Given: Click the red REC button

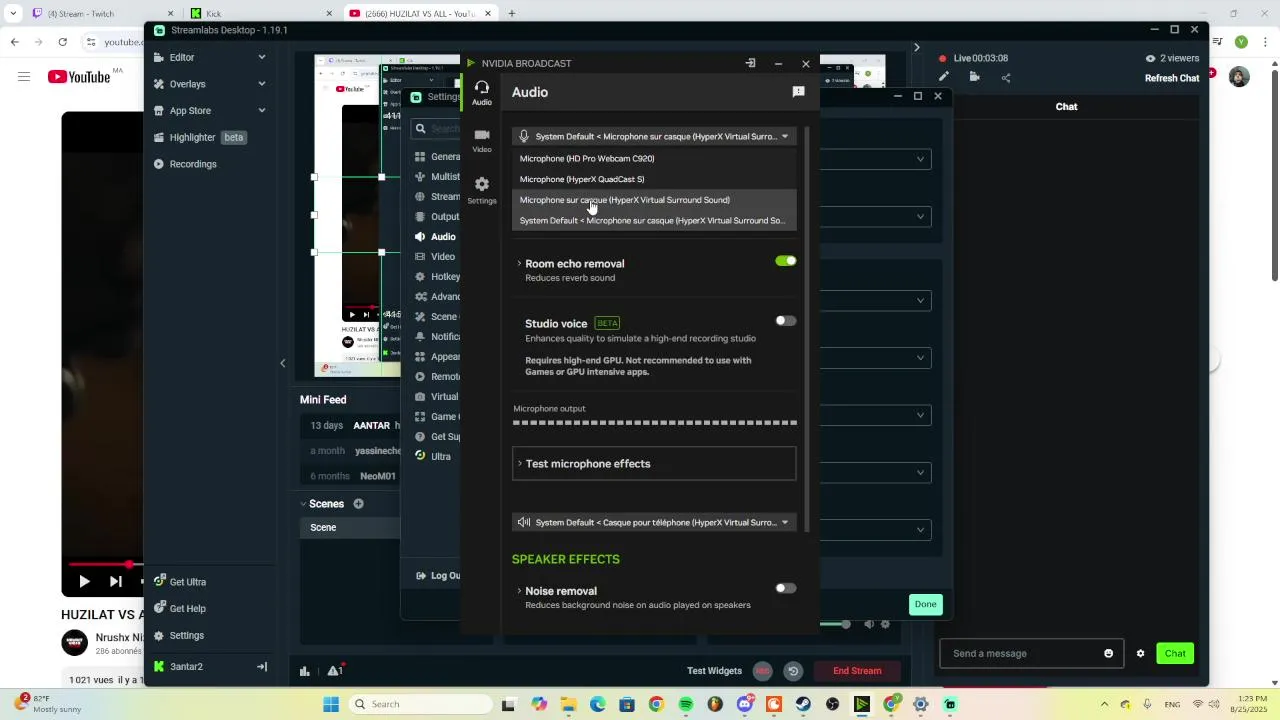Looking at the screenshot, I should (x=763, y=671).
